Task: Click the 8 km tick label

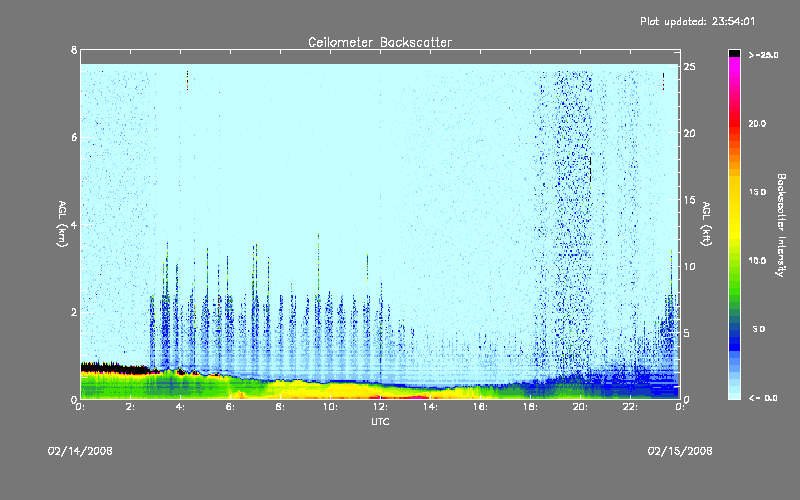Action: click(x=74, y=50)
